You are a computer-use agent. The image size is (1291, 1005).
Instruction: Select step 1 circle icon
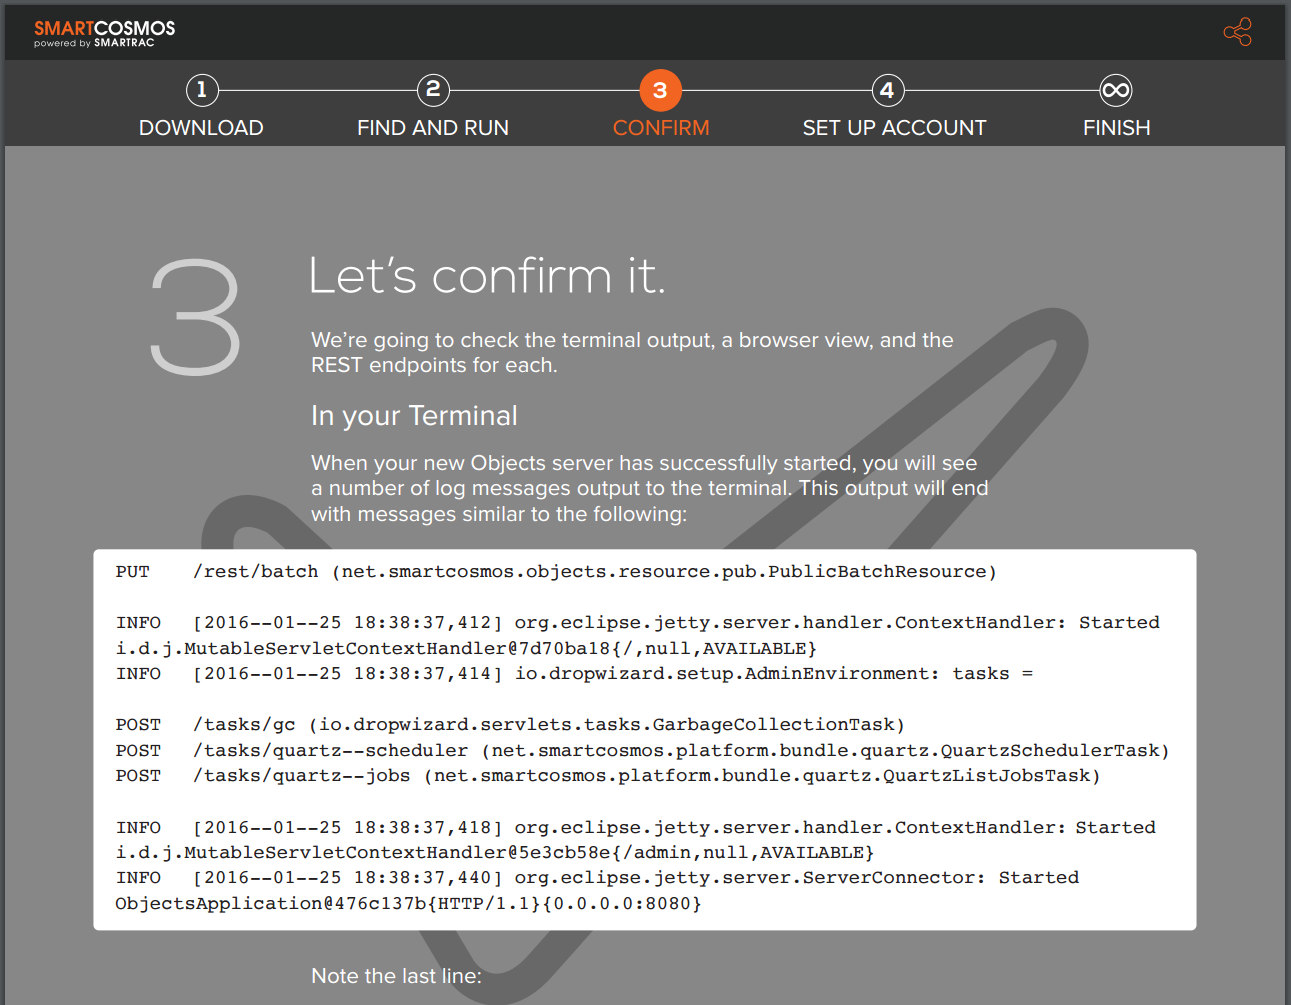pyautogui.click(x=202, y=90)
